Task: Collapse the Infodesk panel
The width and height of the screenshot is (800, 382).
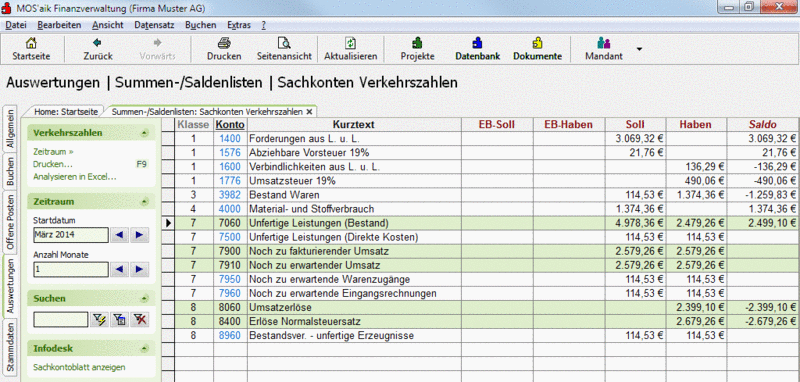Action: 145,348
